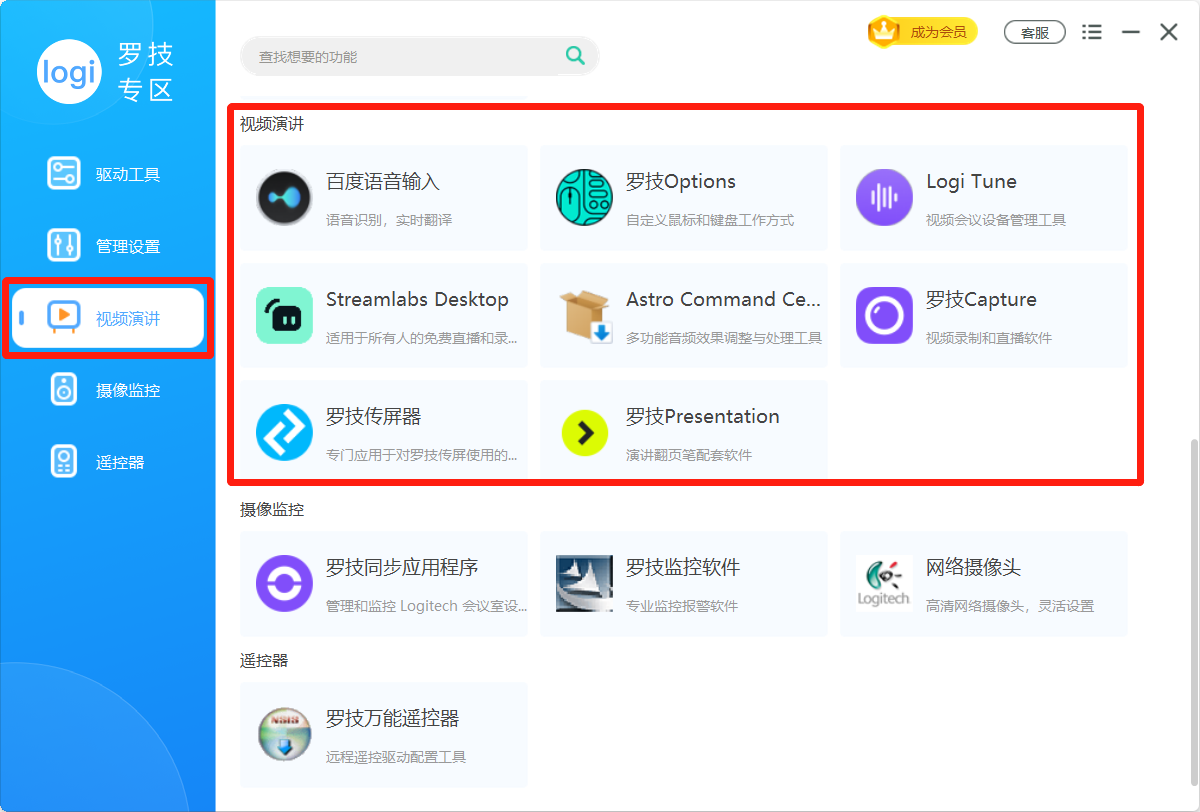
Task: Click the 百度语音输入 app icon
Action: (284, 198)
